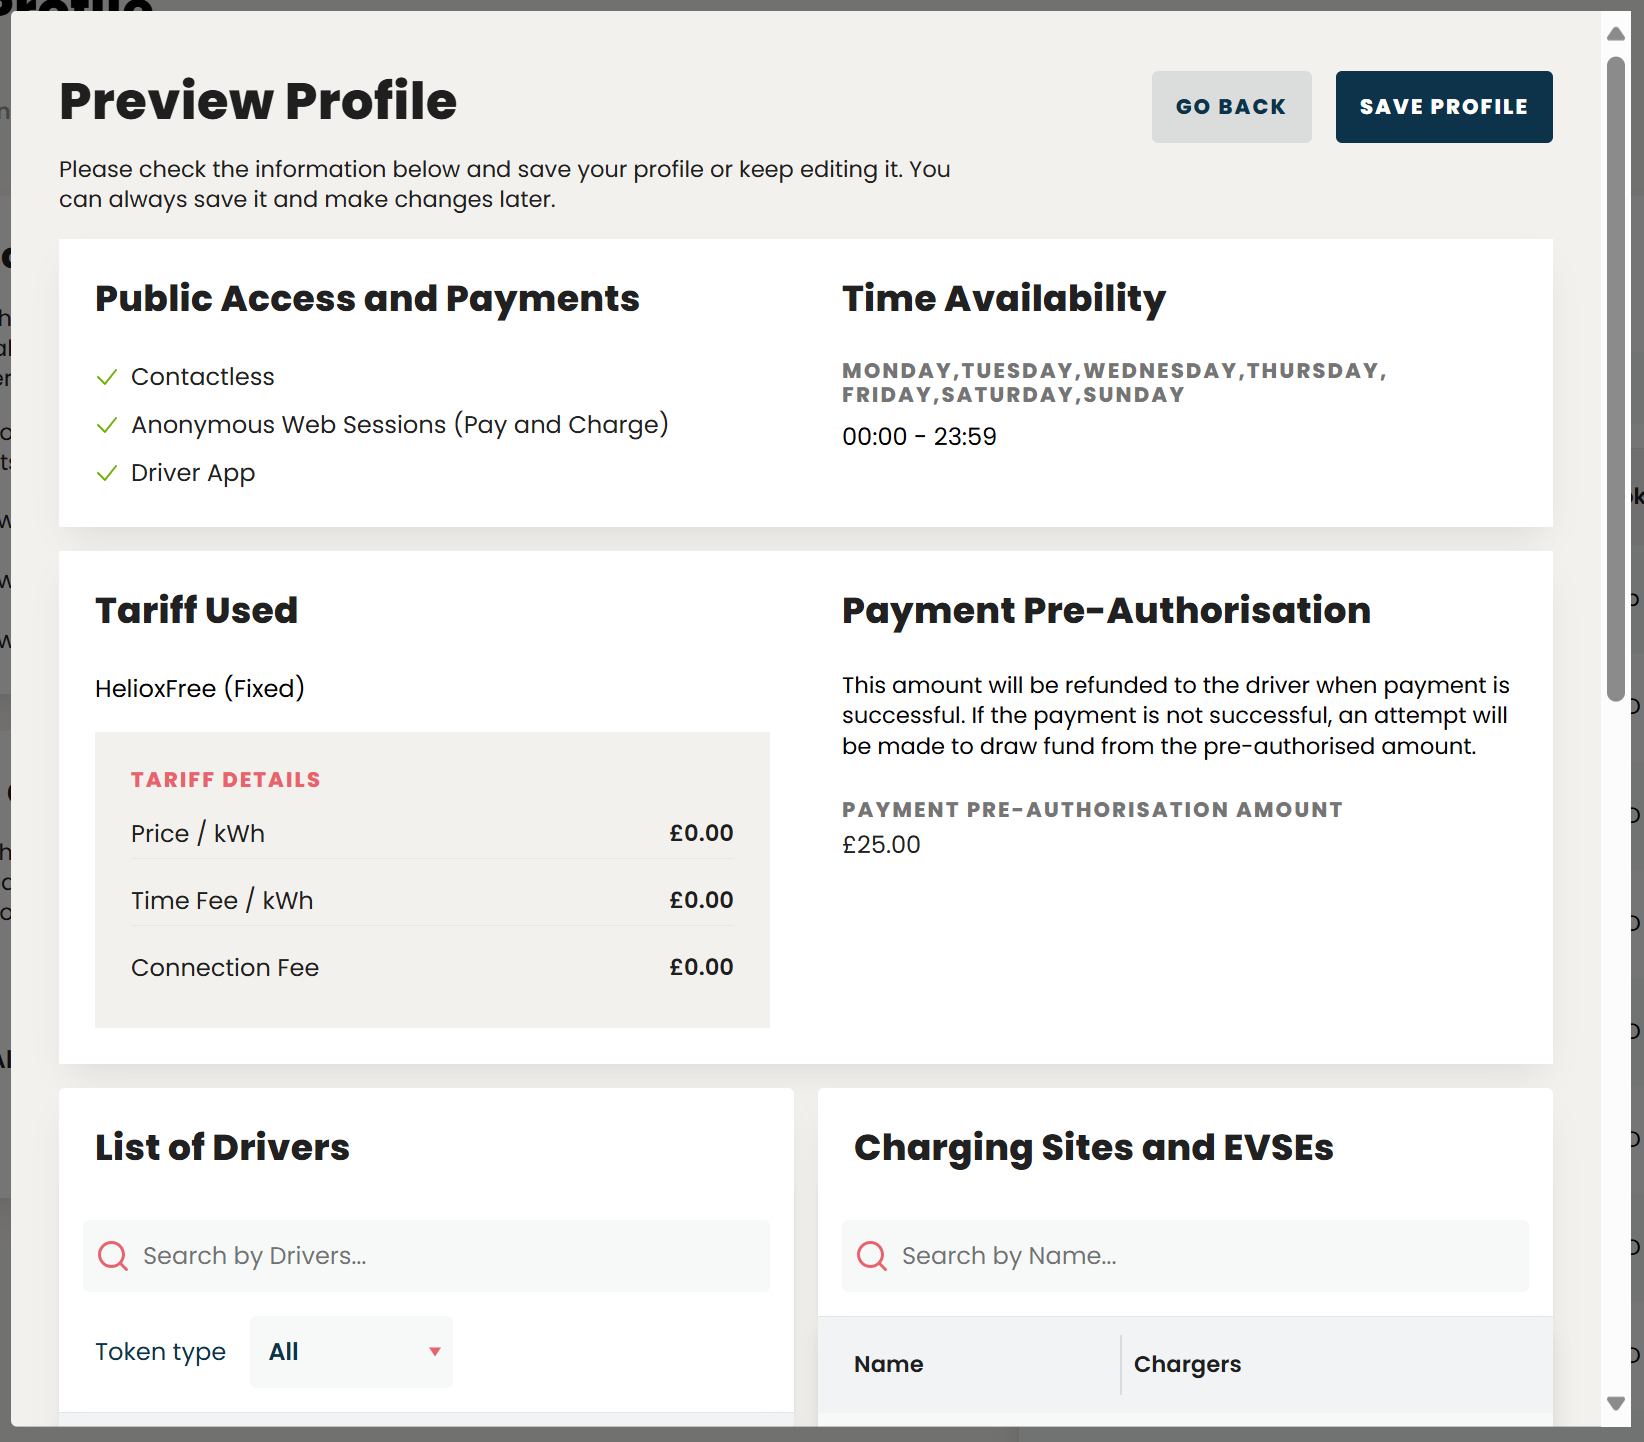
Task: Click the checkmark beside Anonymous Web Sessions
Action: pyautogui.click(x=107, y=425)
